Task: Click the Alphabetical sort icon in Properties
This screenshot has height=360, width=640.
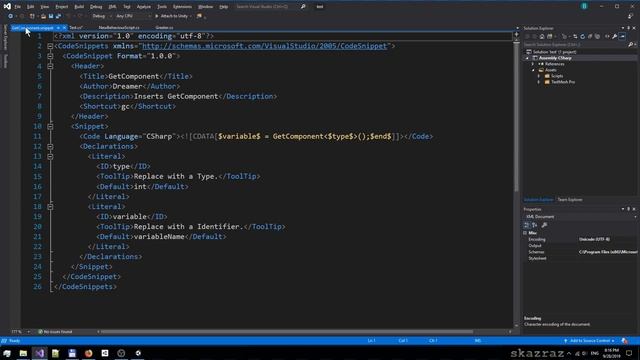Action: pos(534,225)
